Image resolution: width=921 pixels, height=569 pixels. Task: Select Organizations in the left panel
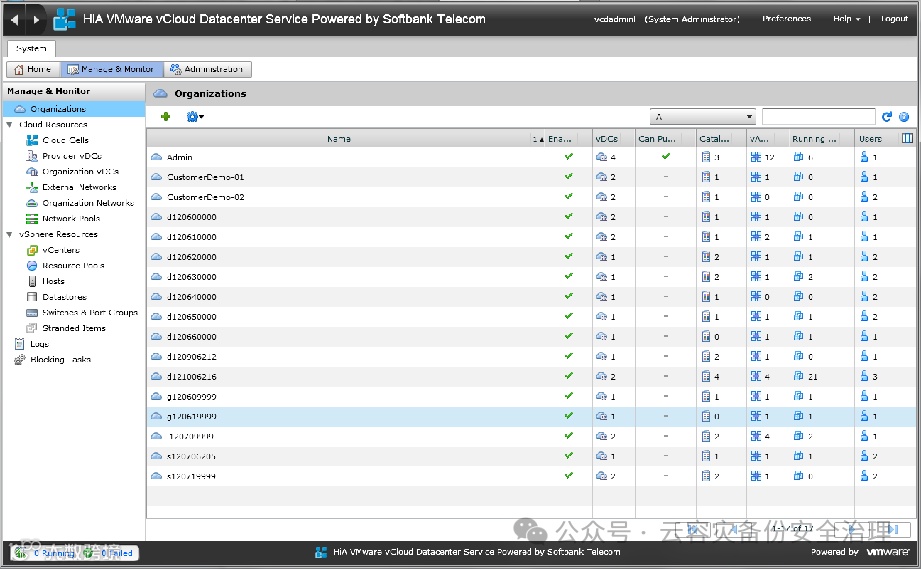[x=74, y=109]
